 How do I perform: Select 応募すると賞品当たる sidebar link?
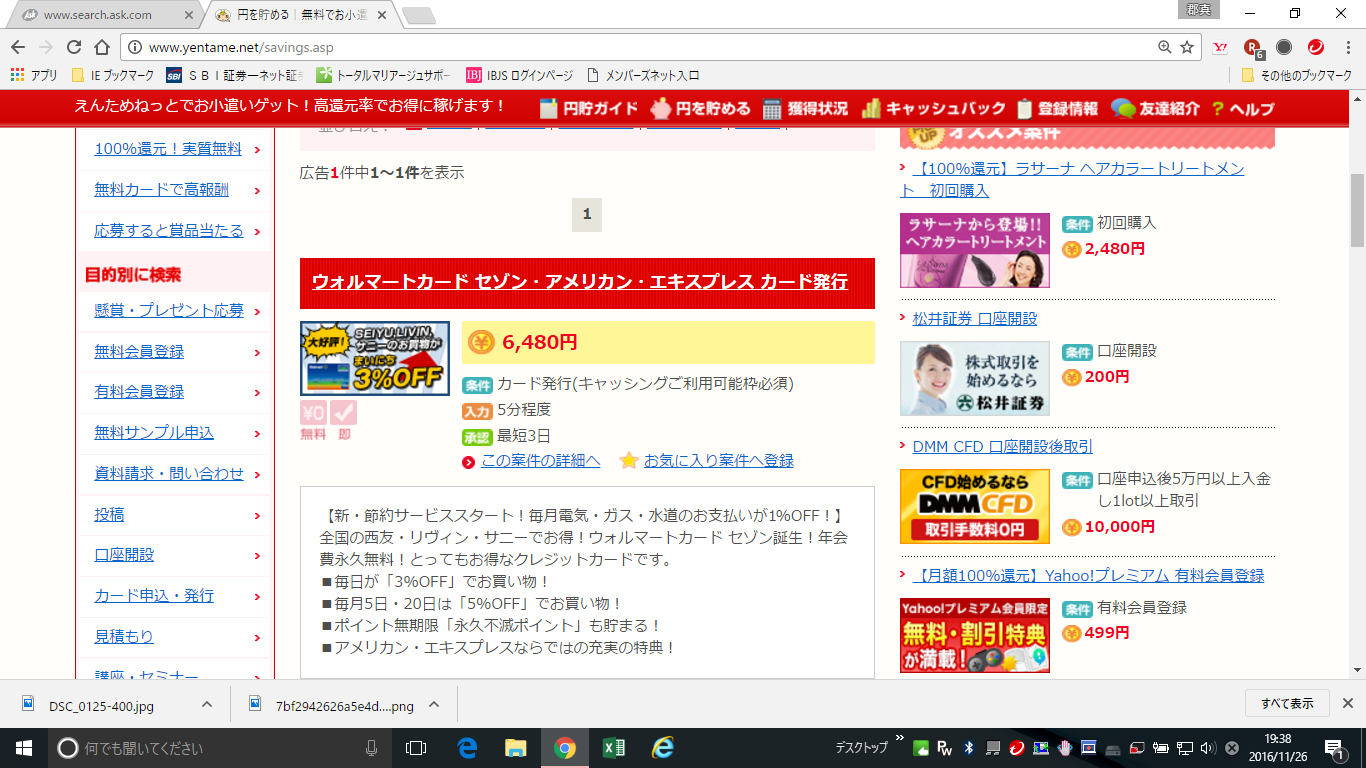169,231
